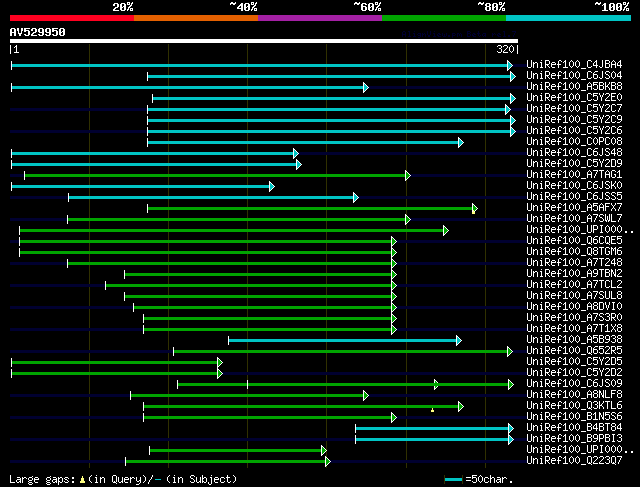Viewport: 640px width, 487px height.
Task: Click the UniRef100_A5AFX7 label
Action: tap(574, 208)
